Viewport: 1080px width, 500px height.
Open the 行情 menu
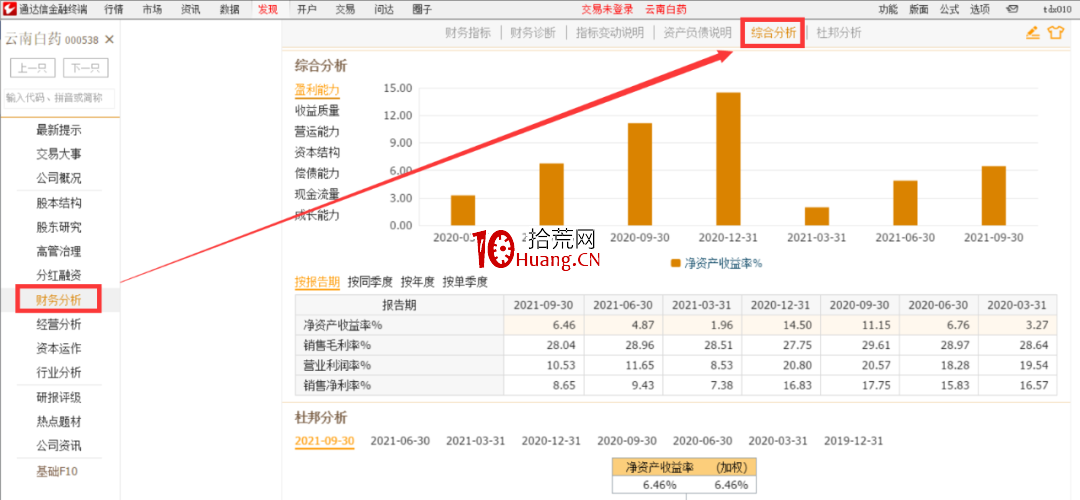(114, 10)
